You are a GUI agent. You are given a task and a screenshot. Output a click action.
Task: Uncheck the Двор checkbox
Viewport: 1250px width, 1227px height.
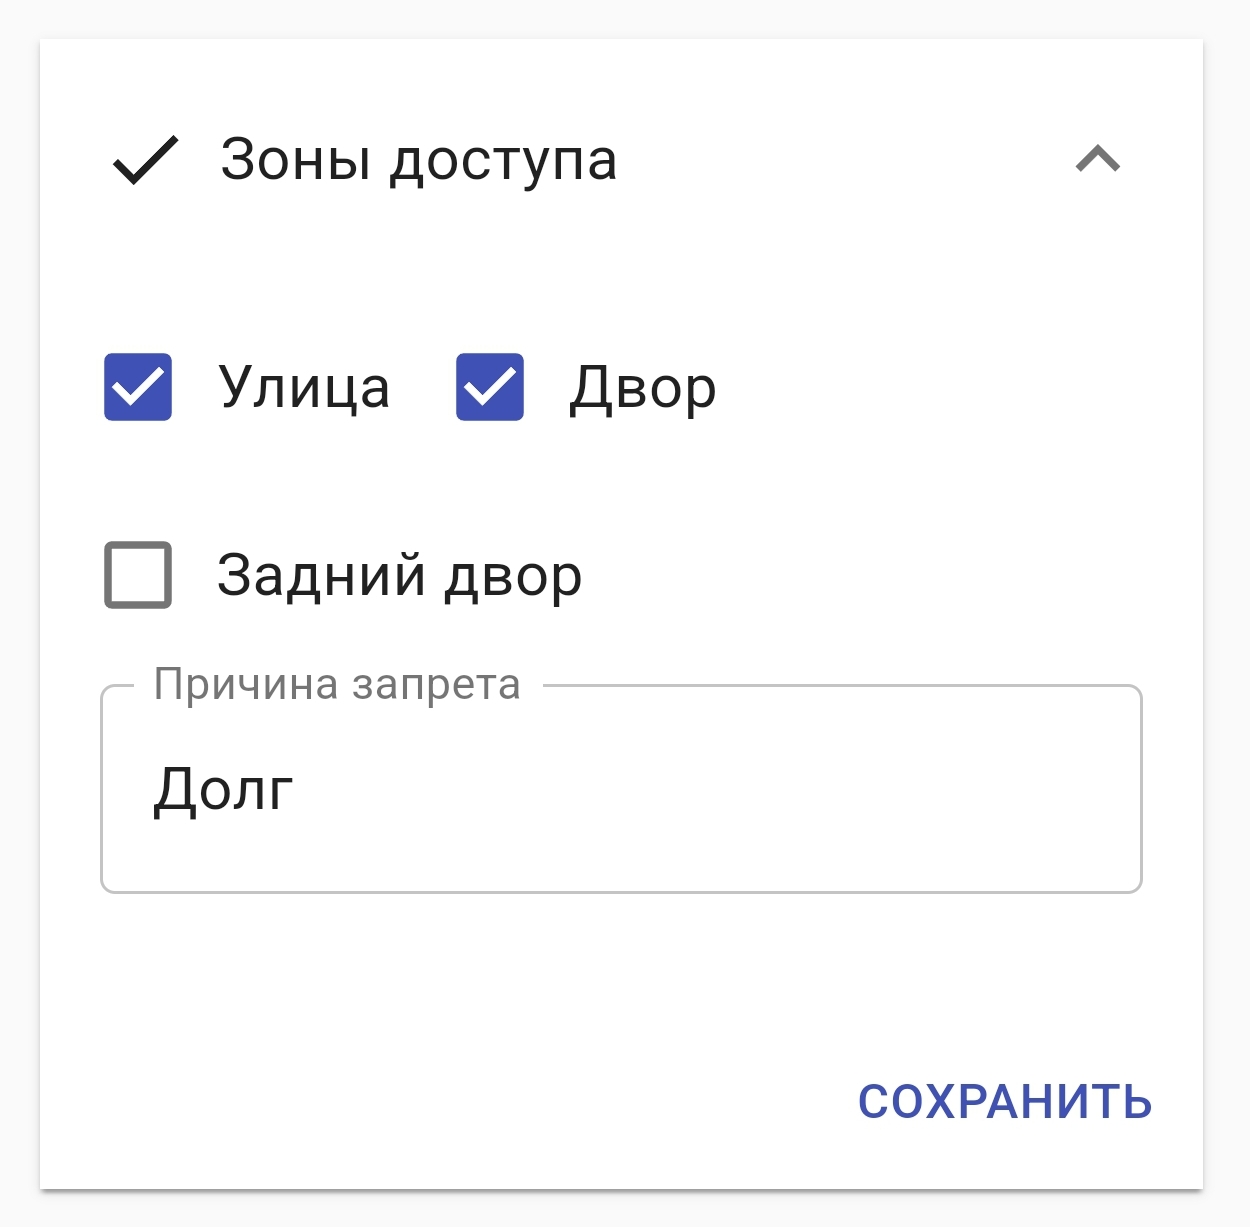pyautogui.click(x=490, y=387)
